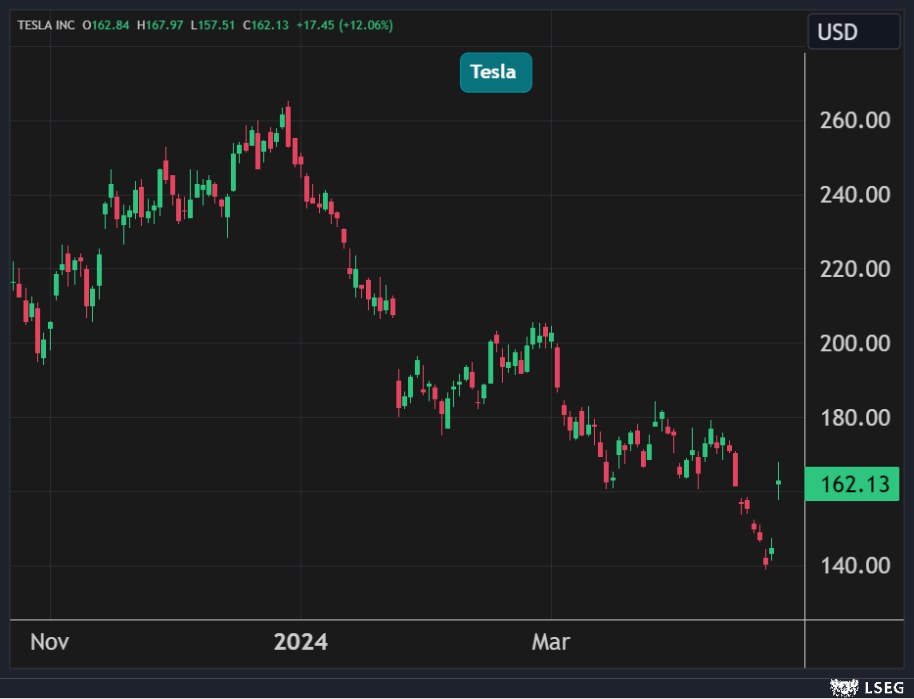Click the 140.00 price axis label
914x699 pixels.
coord(854,566)
